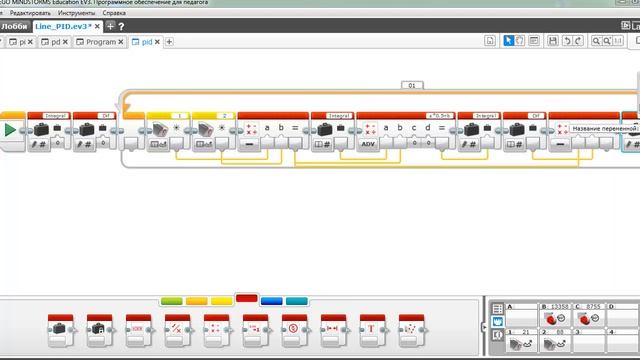
Task: Add a new program tab
Action: click(169, 42)
